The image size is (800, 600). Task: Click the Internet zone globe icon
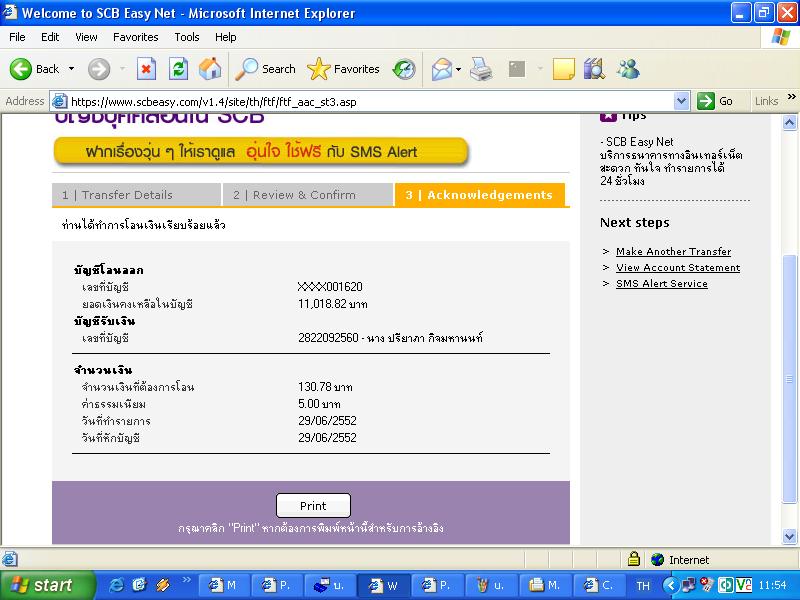click(x=658, y=560)
